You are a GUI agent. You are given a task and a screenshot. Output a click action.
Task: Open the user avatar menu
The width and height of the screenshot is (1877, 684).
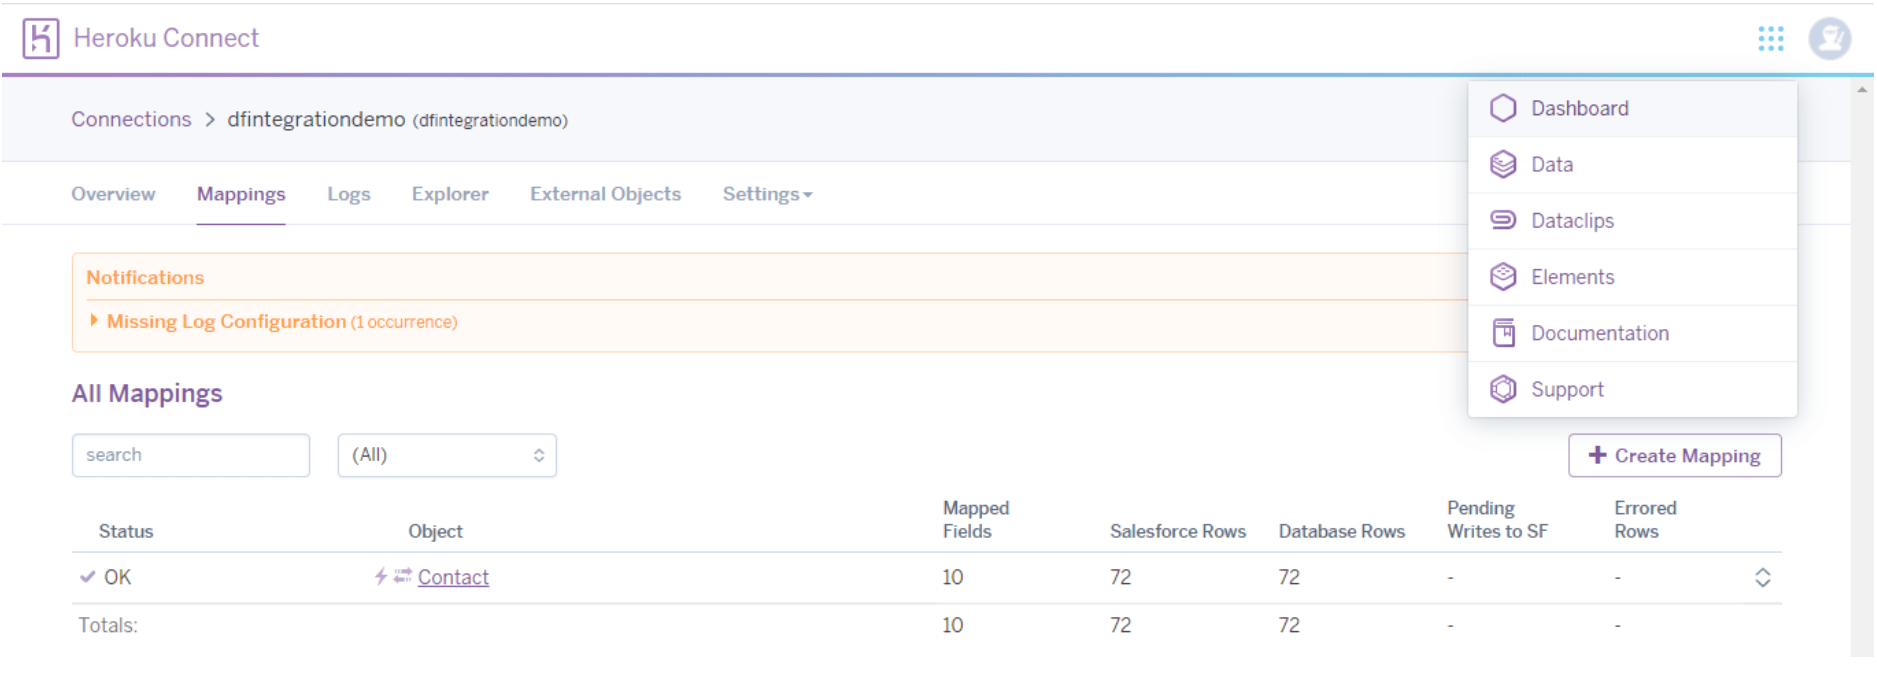point(1829,39)
